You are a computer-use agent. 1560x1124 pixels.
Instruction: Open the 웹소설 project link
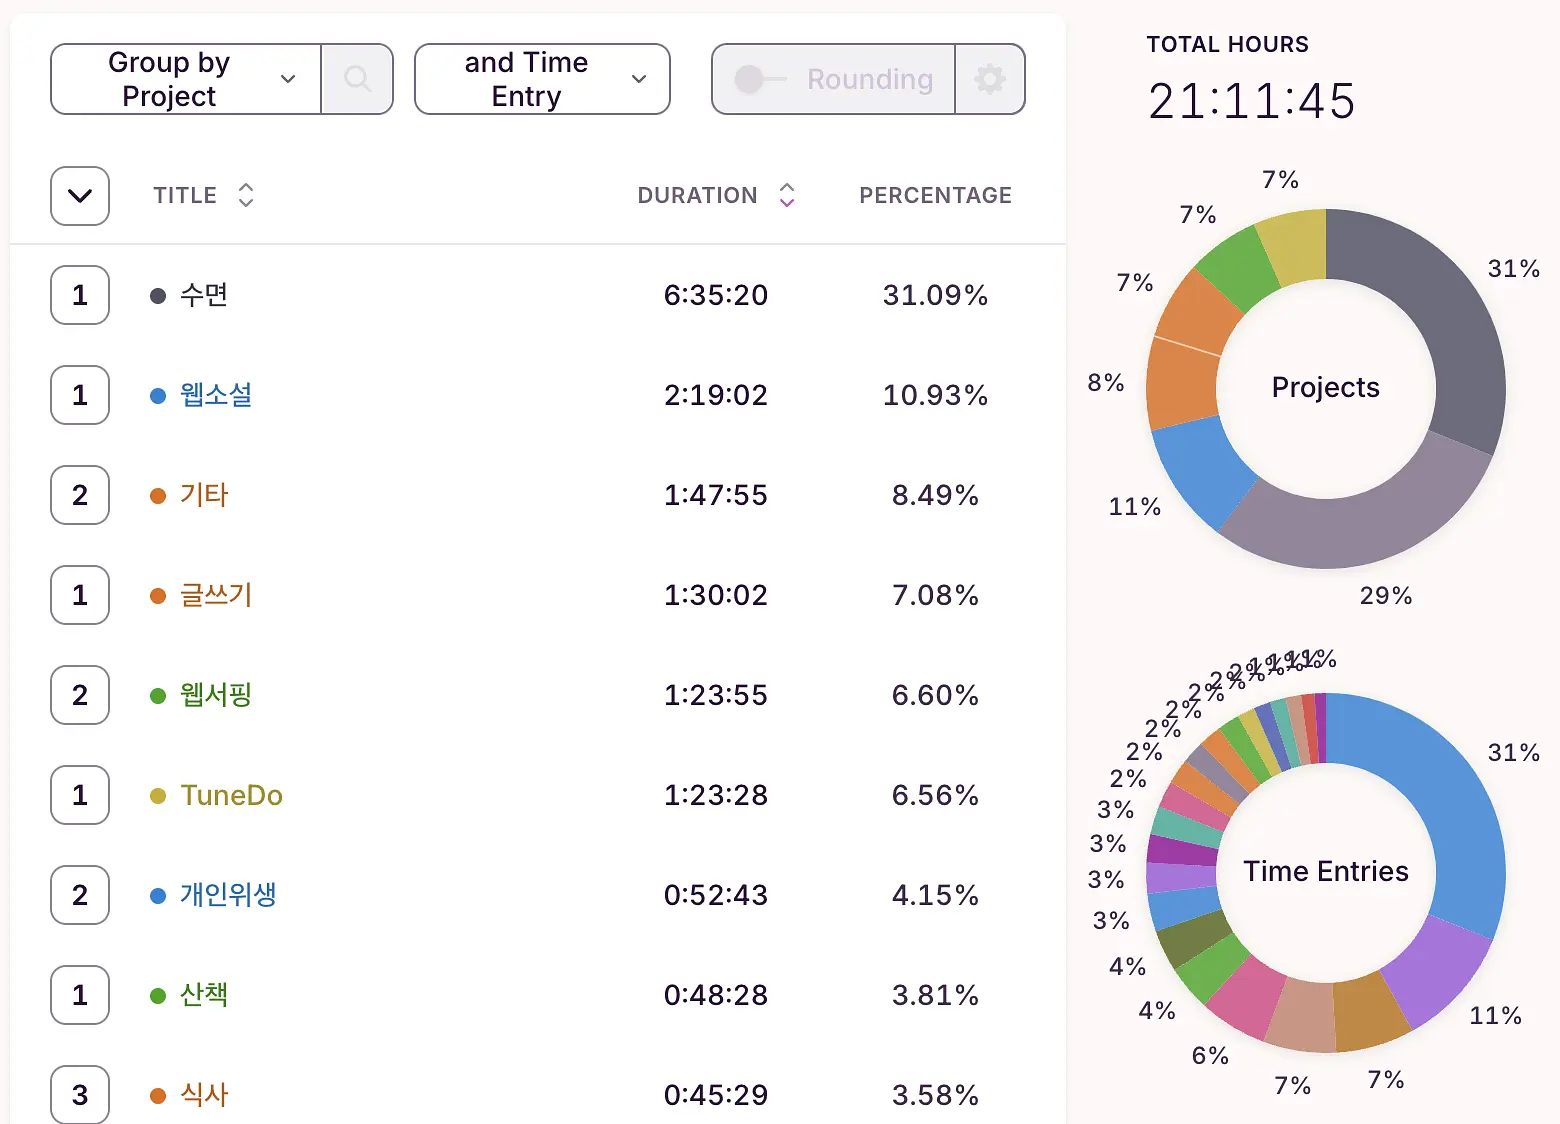(216, 395)
